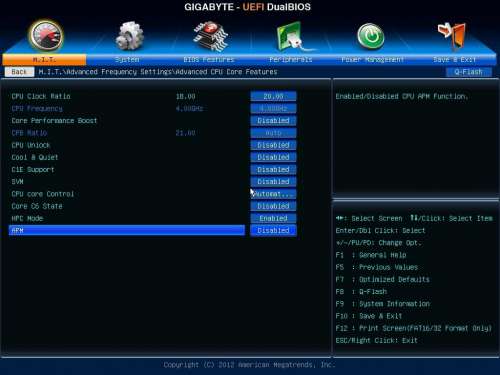Open the Save & Exit tab
Screen dimensions: 500x375
454,60
